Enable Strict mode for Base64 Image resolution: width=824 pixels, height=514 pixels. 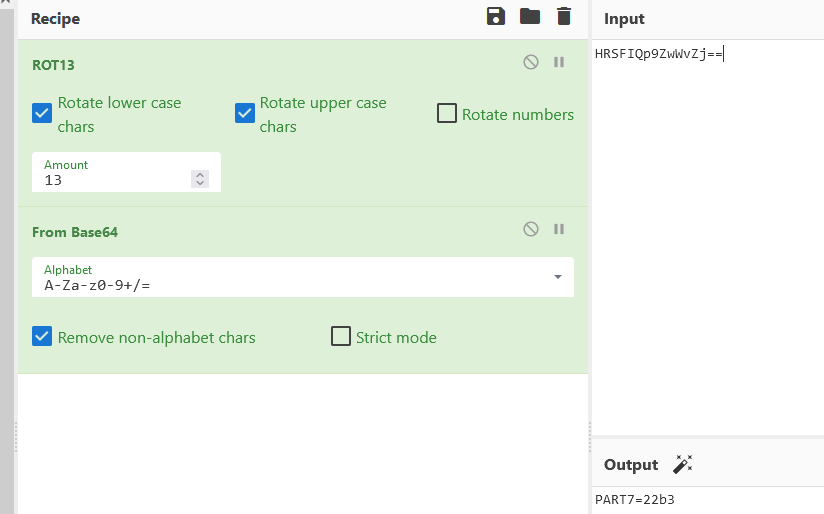[341, 336]
